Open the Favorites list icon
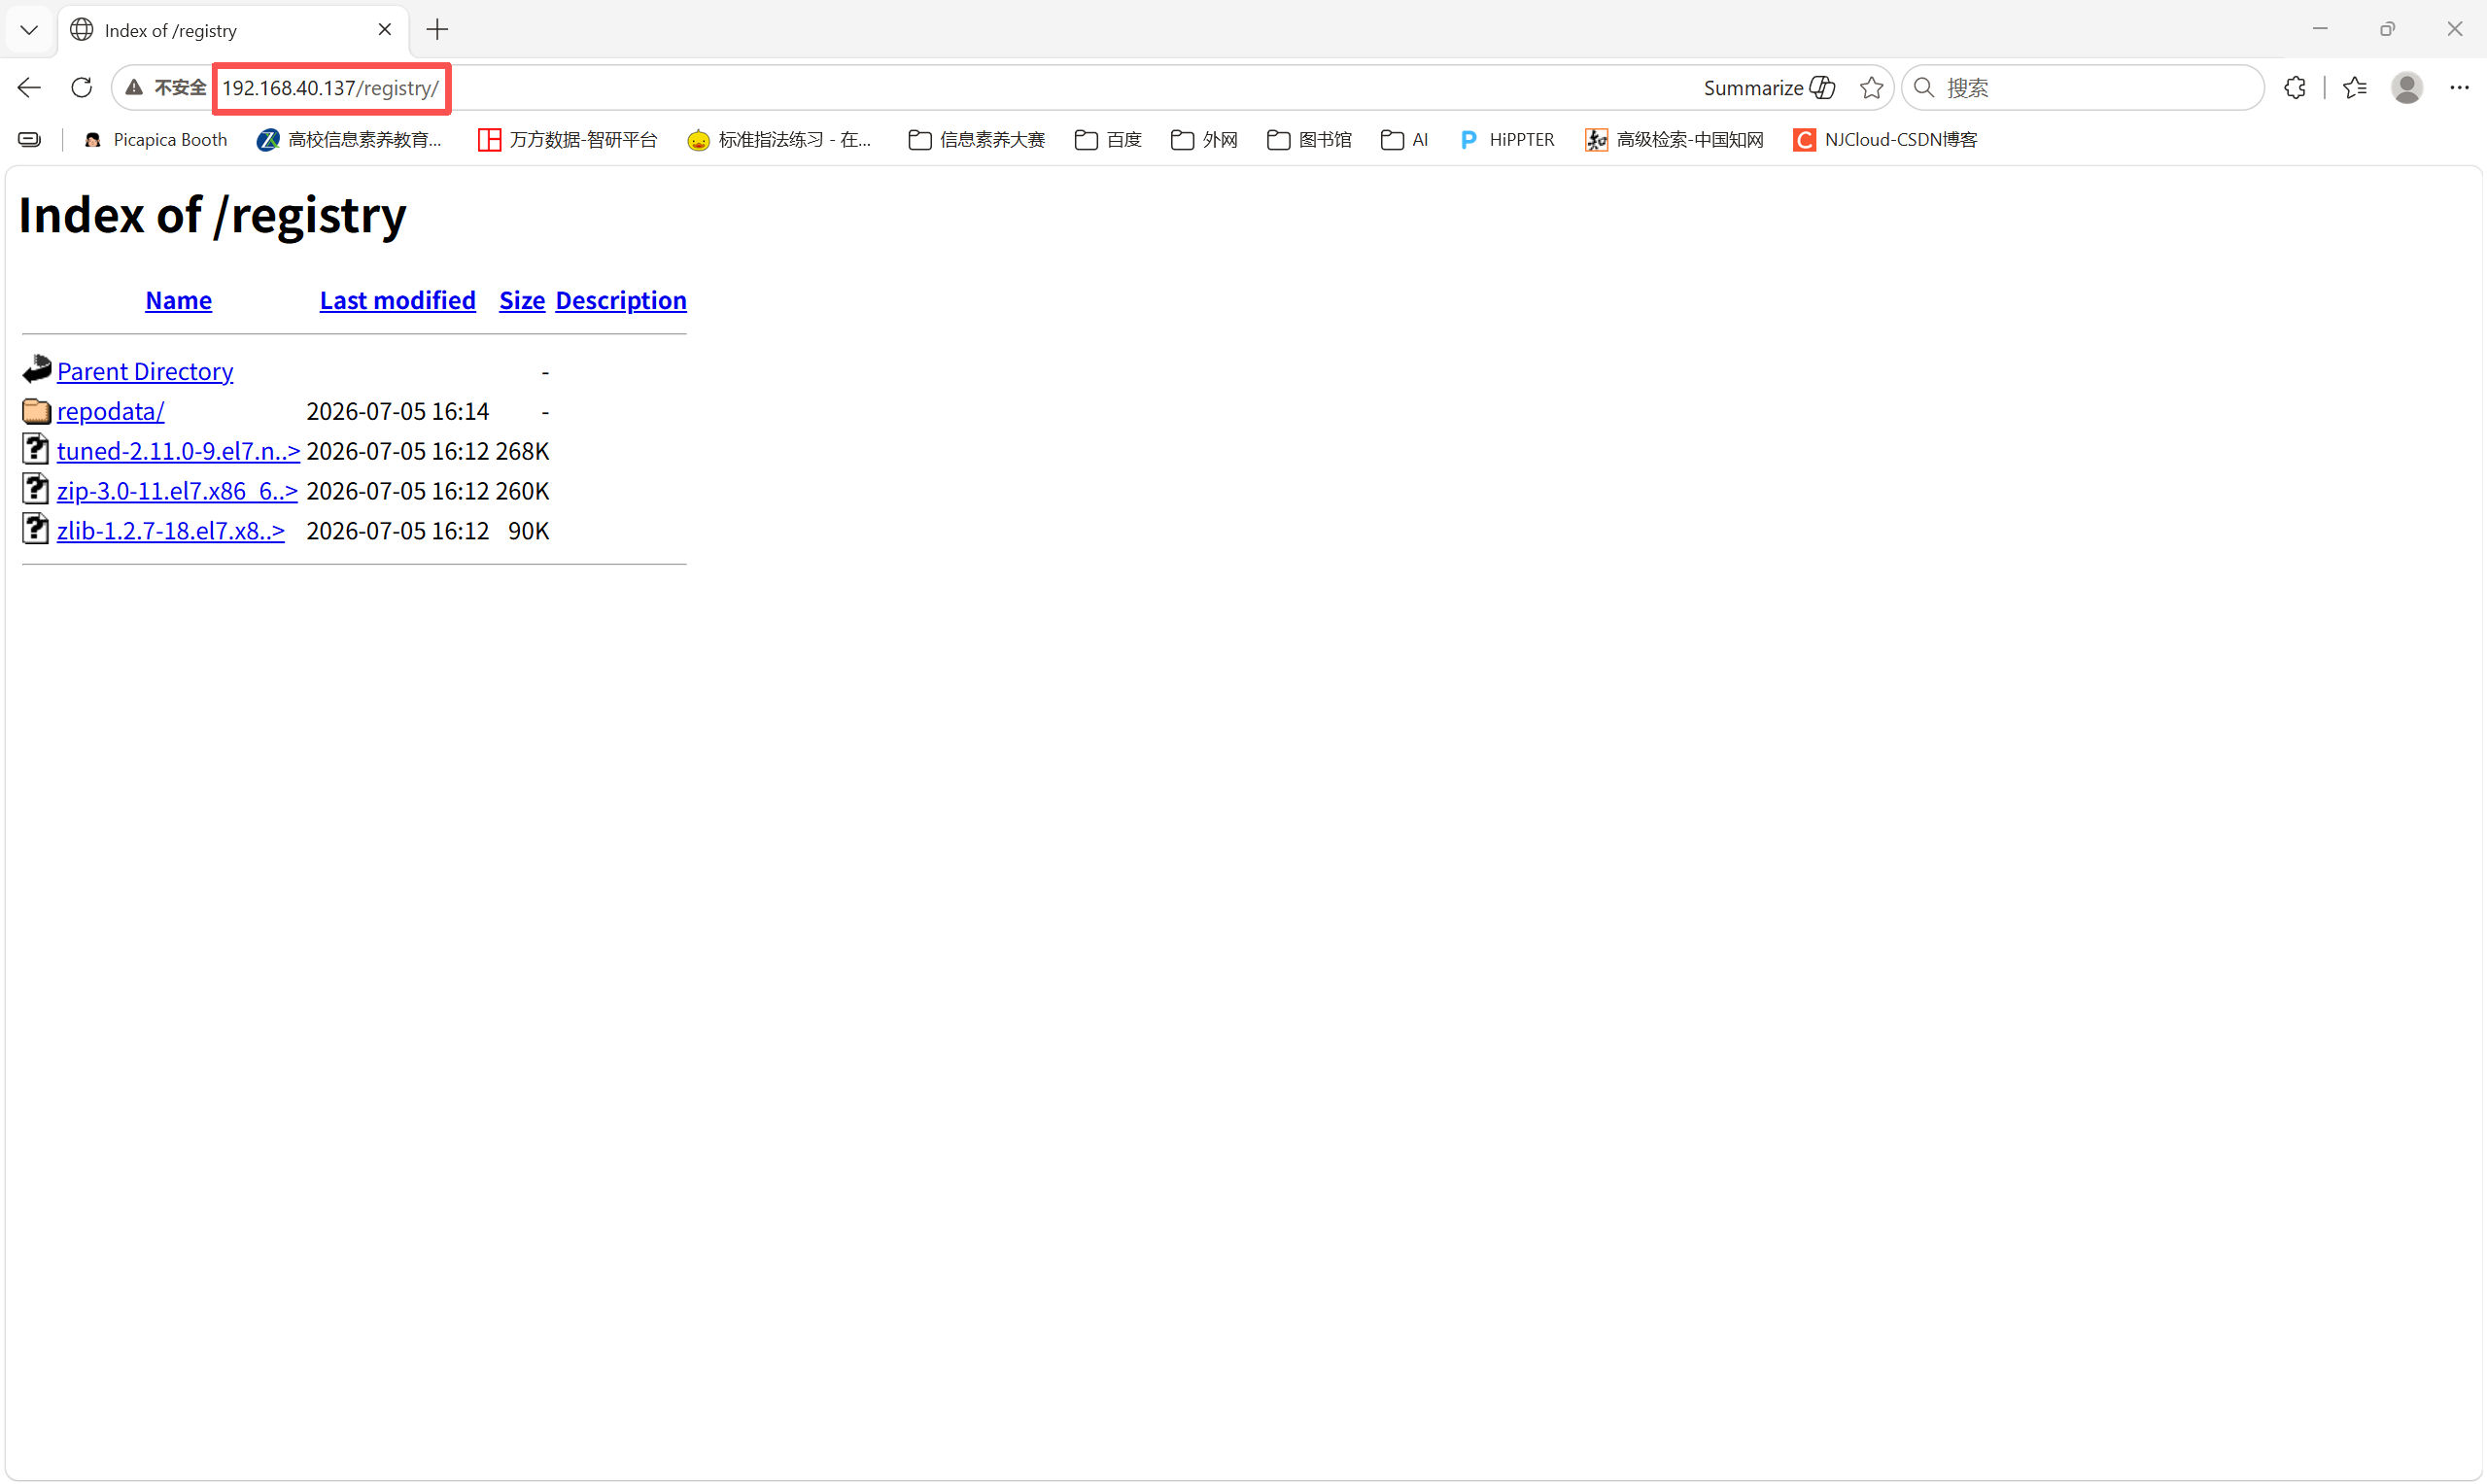The image size is (2487, 1484). point(2355,88)
